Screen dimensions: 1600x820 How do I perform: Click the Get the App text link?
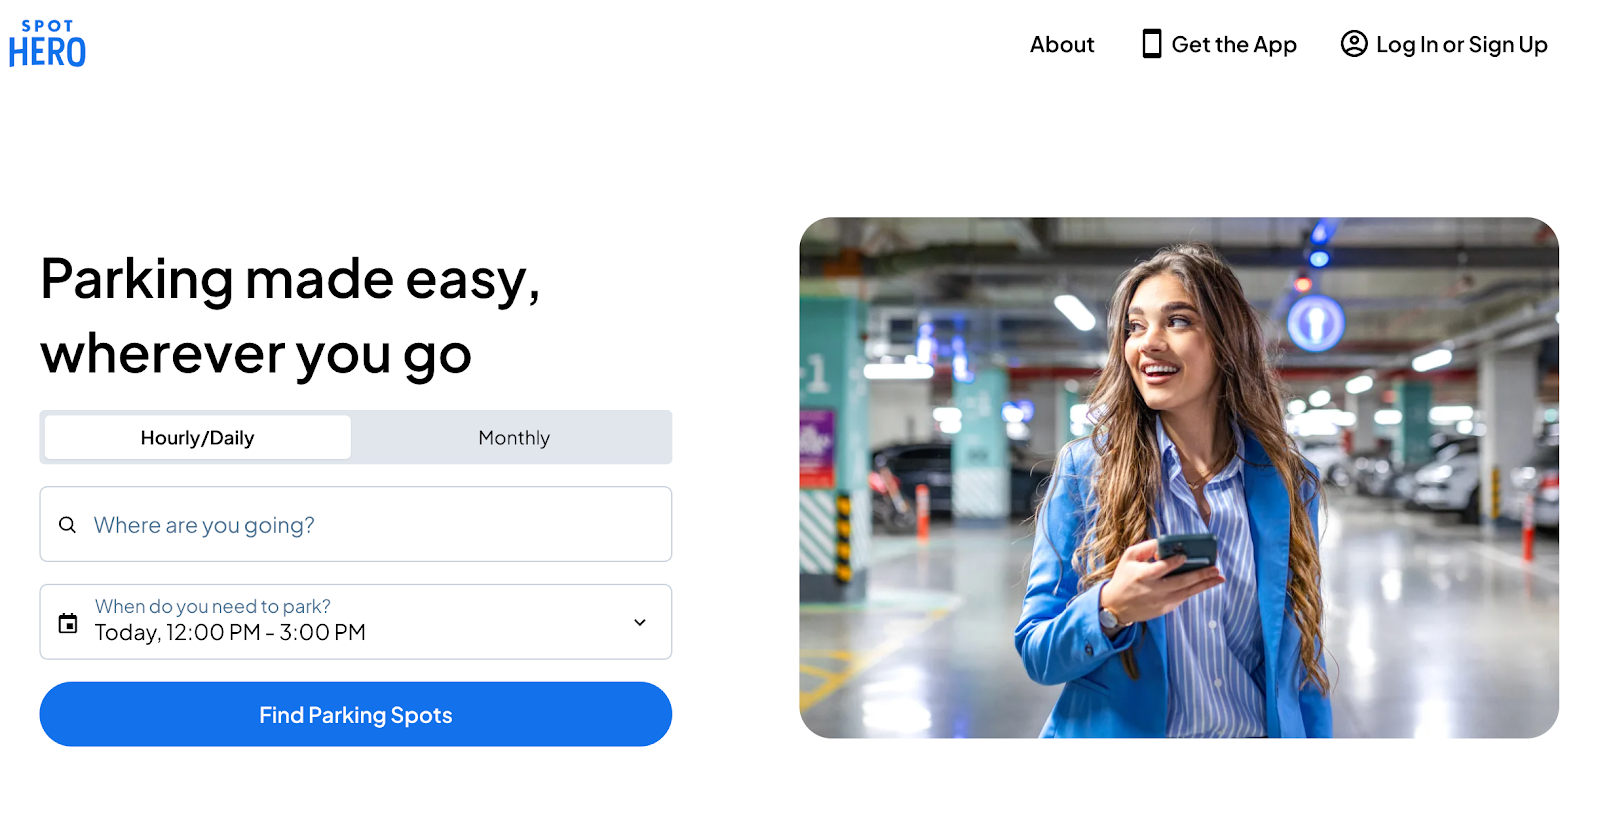(1234, 45)
